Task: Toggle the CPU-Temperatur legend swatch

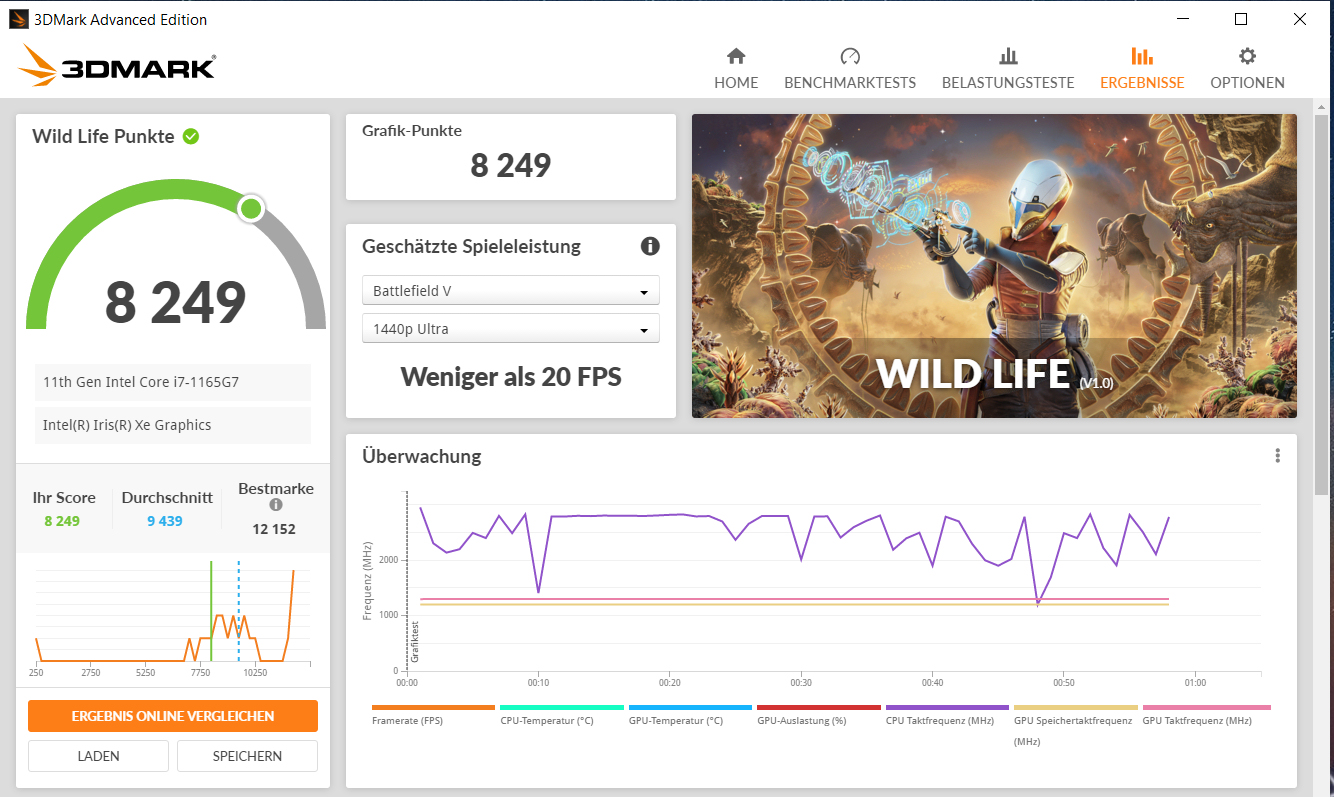Action: point(562,707)
